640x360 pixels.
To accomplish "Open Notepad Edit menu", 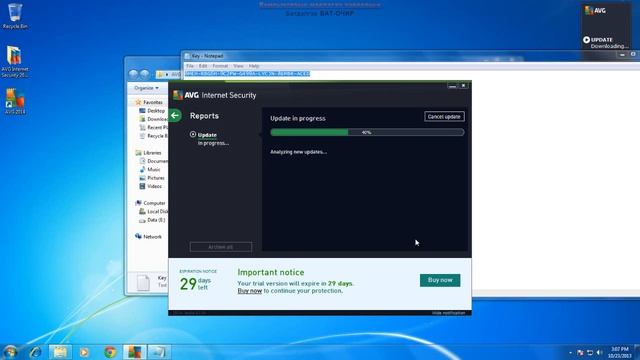I will (x=203, y=66).
